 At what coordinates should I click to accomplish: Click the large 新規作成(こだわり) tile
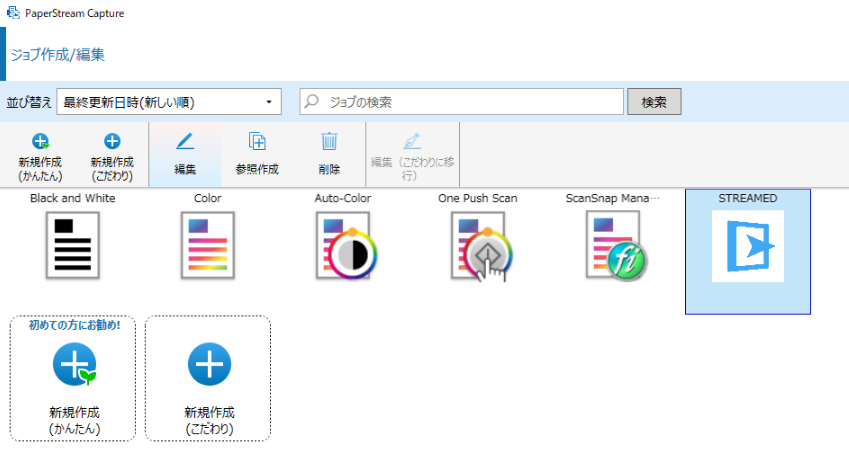[208, 378]
